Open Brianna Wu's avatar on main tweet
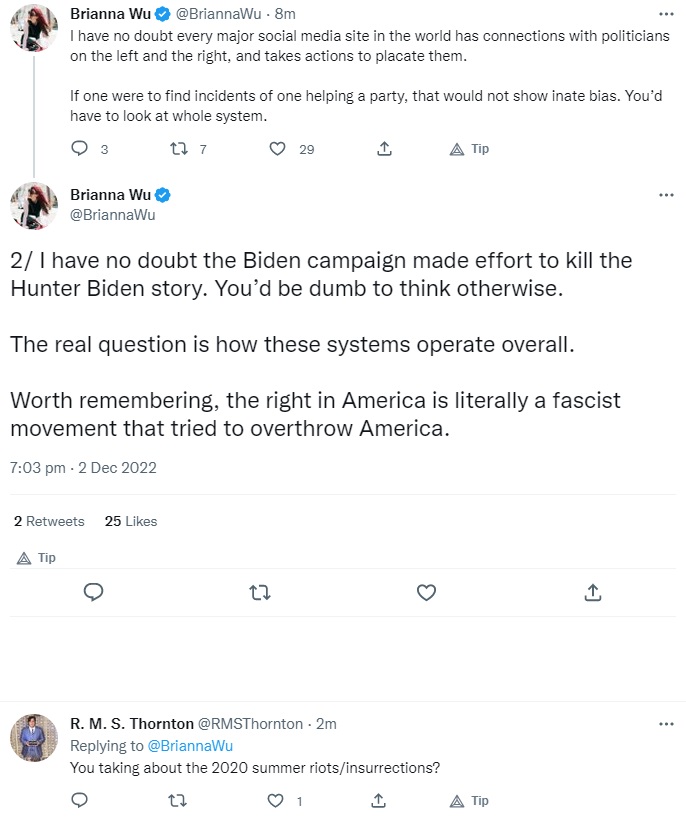Viewport: 686px width, 819px height. coord(34,206)
